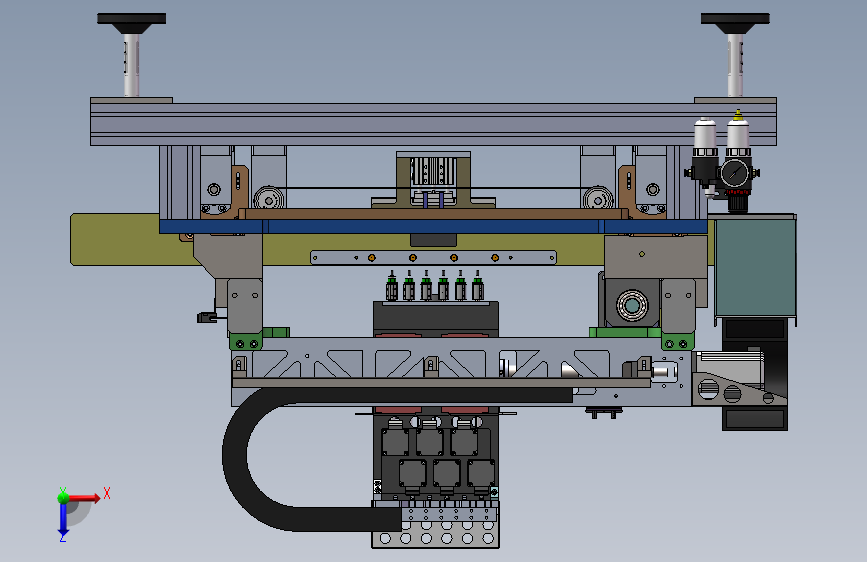
Task: Select the left belt pulley wheel
Action: pyautogui.click(x=269, y=200)
